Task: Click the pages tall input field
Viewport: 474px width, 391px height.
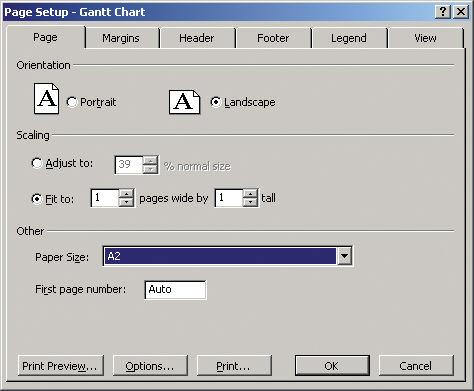Action: click(x=229, y=198)
